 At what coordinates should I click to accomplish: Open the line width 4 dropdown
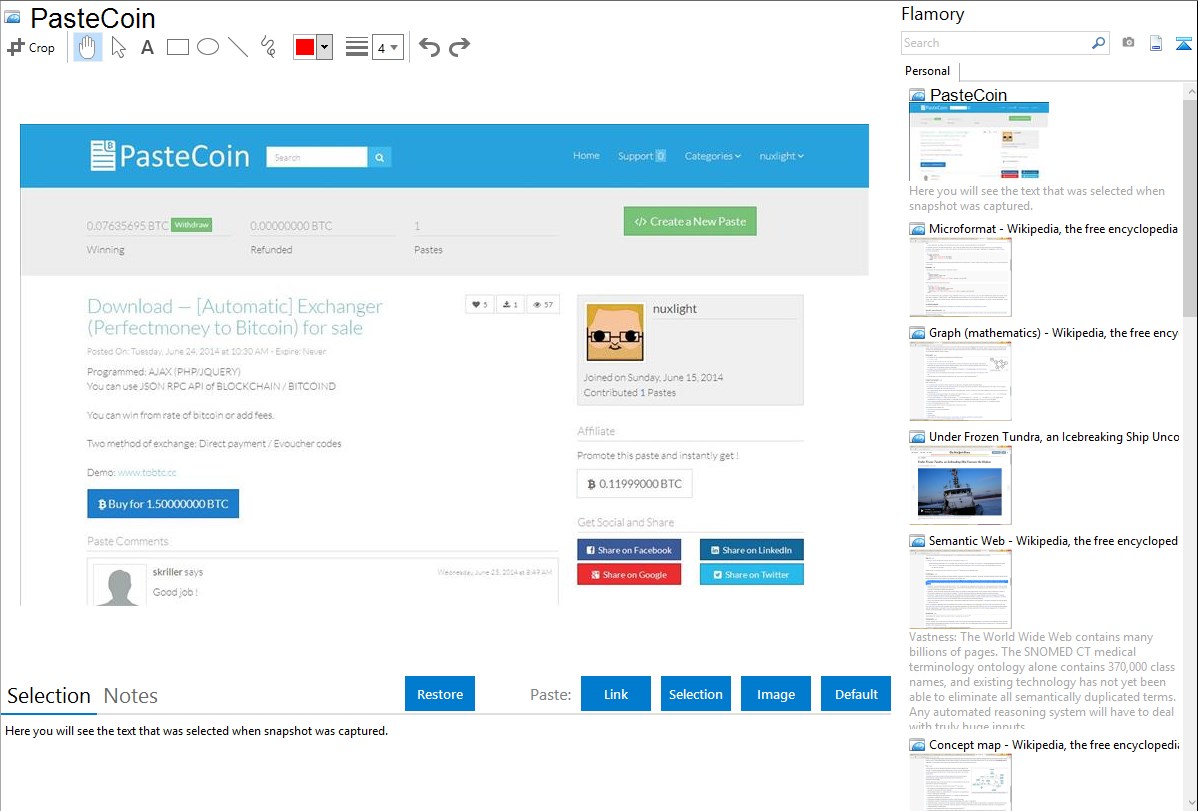[387, 47]
